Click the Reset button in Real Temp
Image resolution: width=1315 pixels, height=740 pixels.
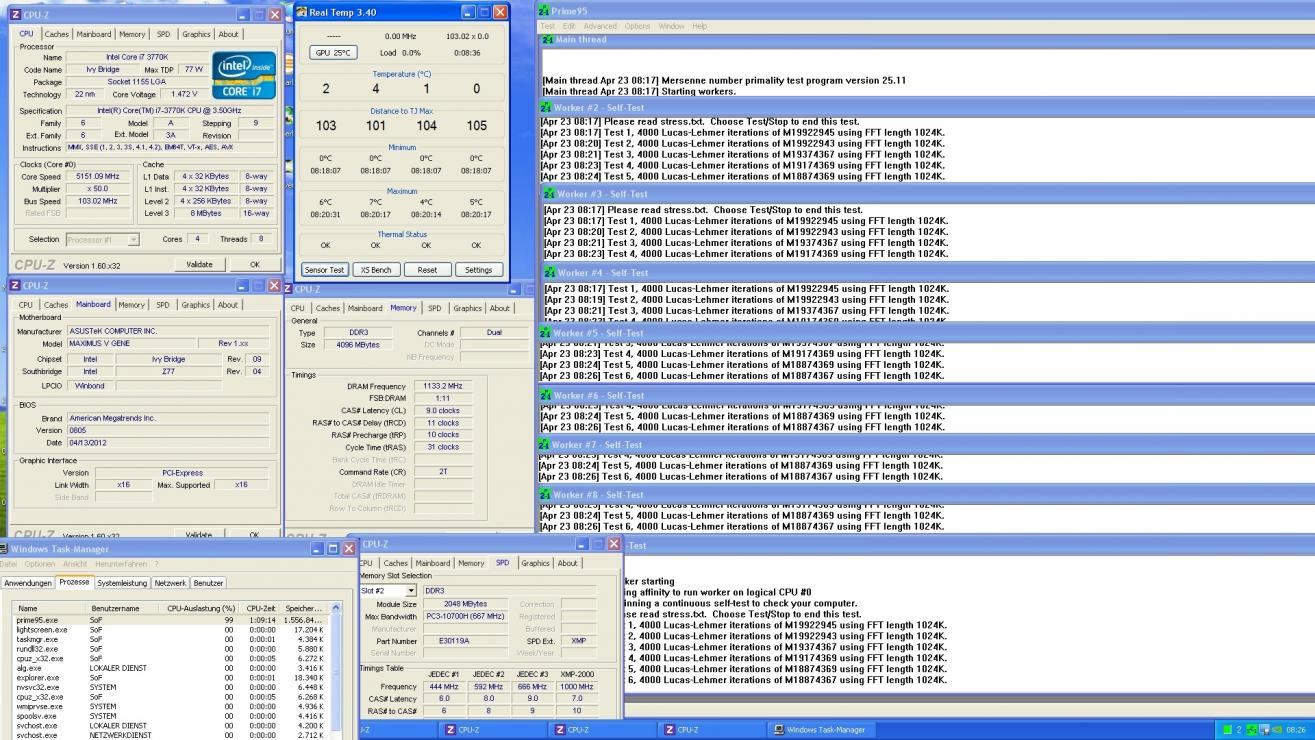coord(427,270)
